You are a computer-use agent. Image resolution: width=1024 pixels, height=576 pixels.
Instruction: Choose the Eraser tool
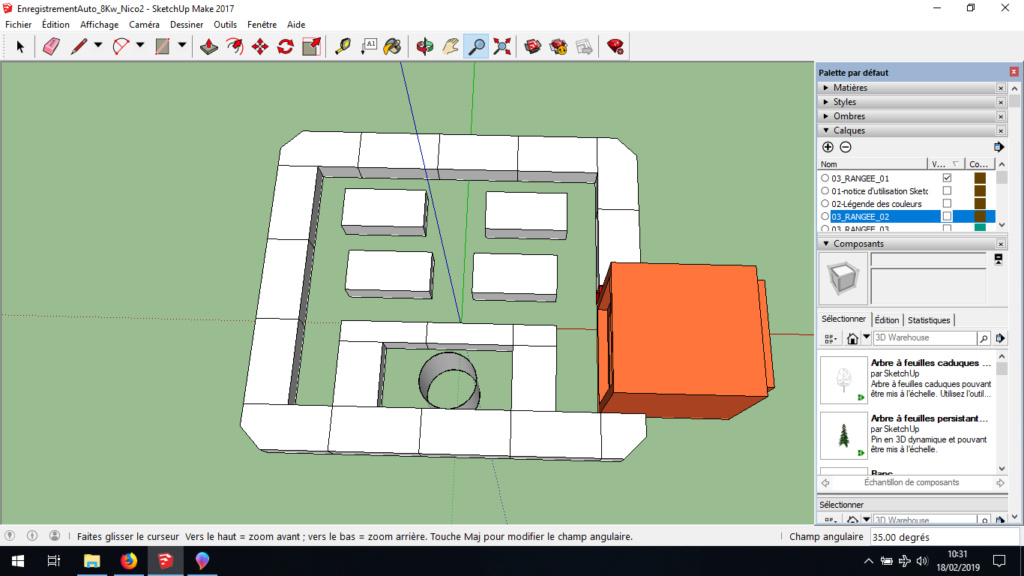(52, 46)
